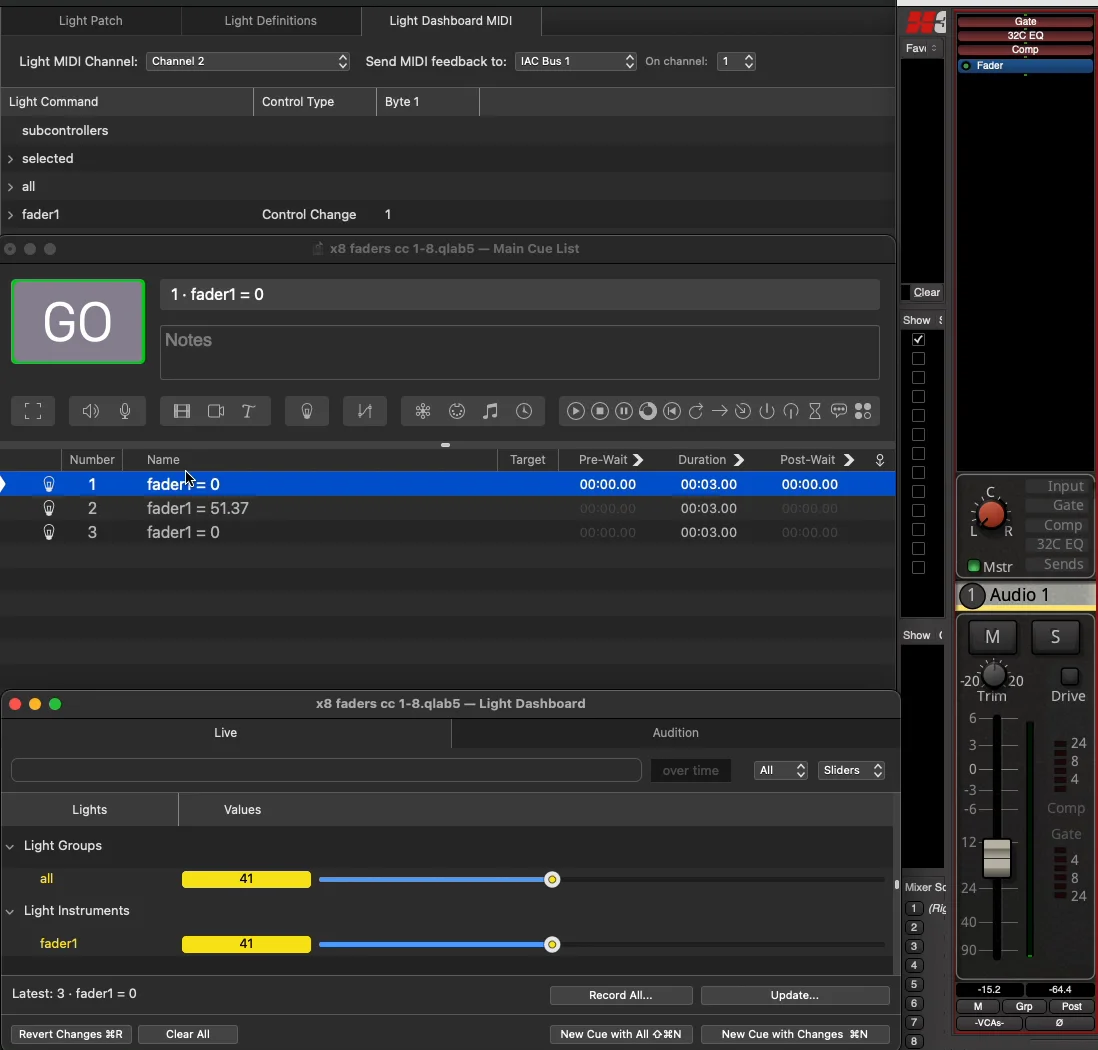Screen dimensions: 1098x1050
Task: Adjust the On channel stepper
Action: (x=749, y=61)
